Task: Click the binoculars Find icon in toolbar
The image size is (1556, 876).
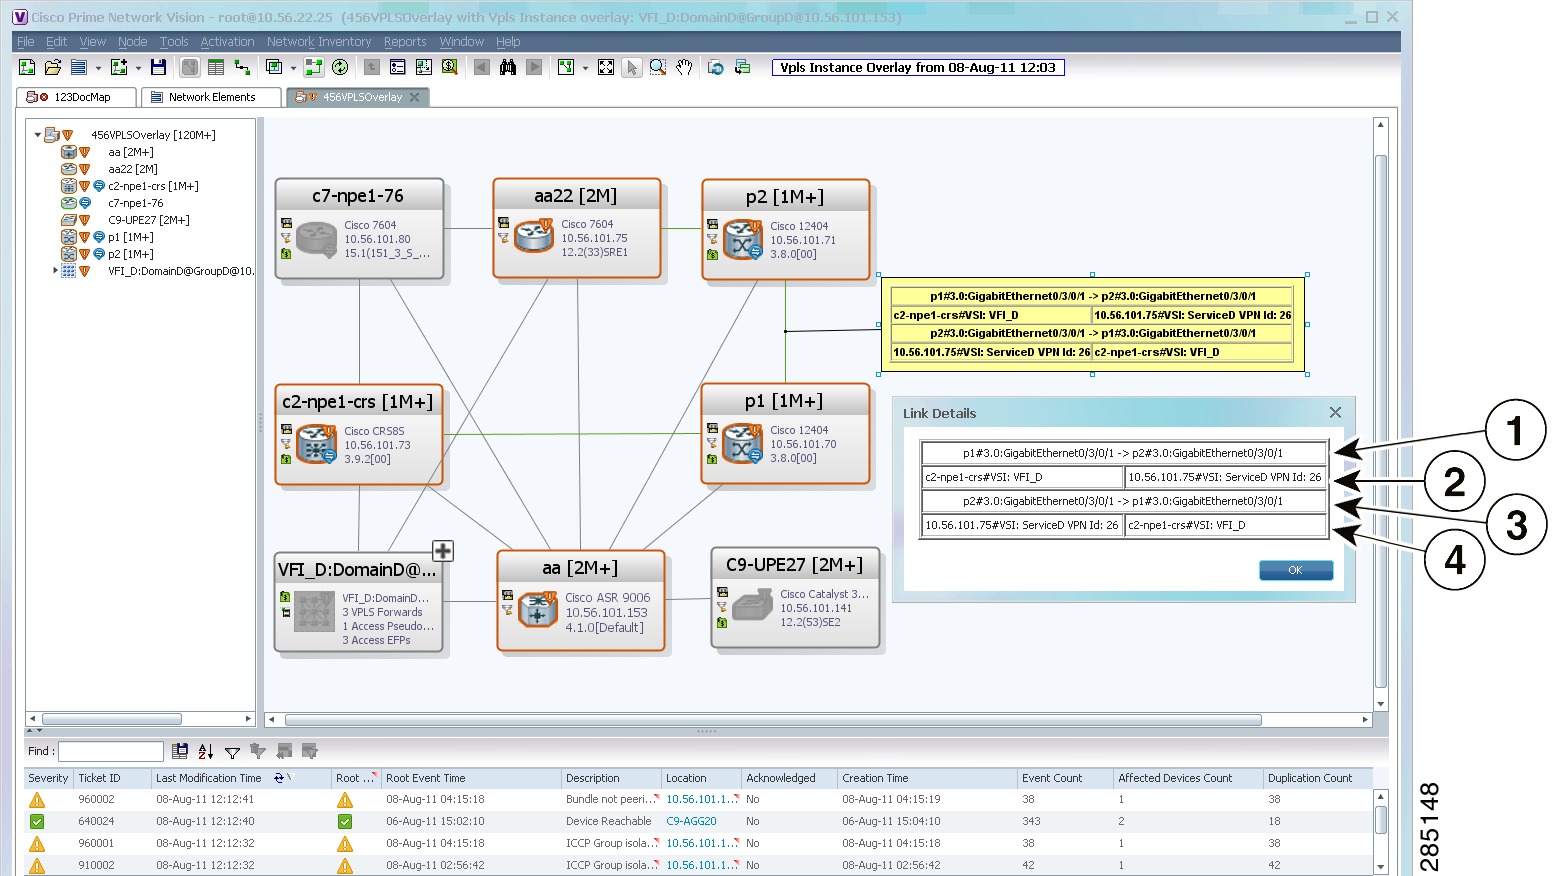Action: (x=508, y=67)
